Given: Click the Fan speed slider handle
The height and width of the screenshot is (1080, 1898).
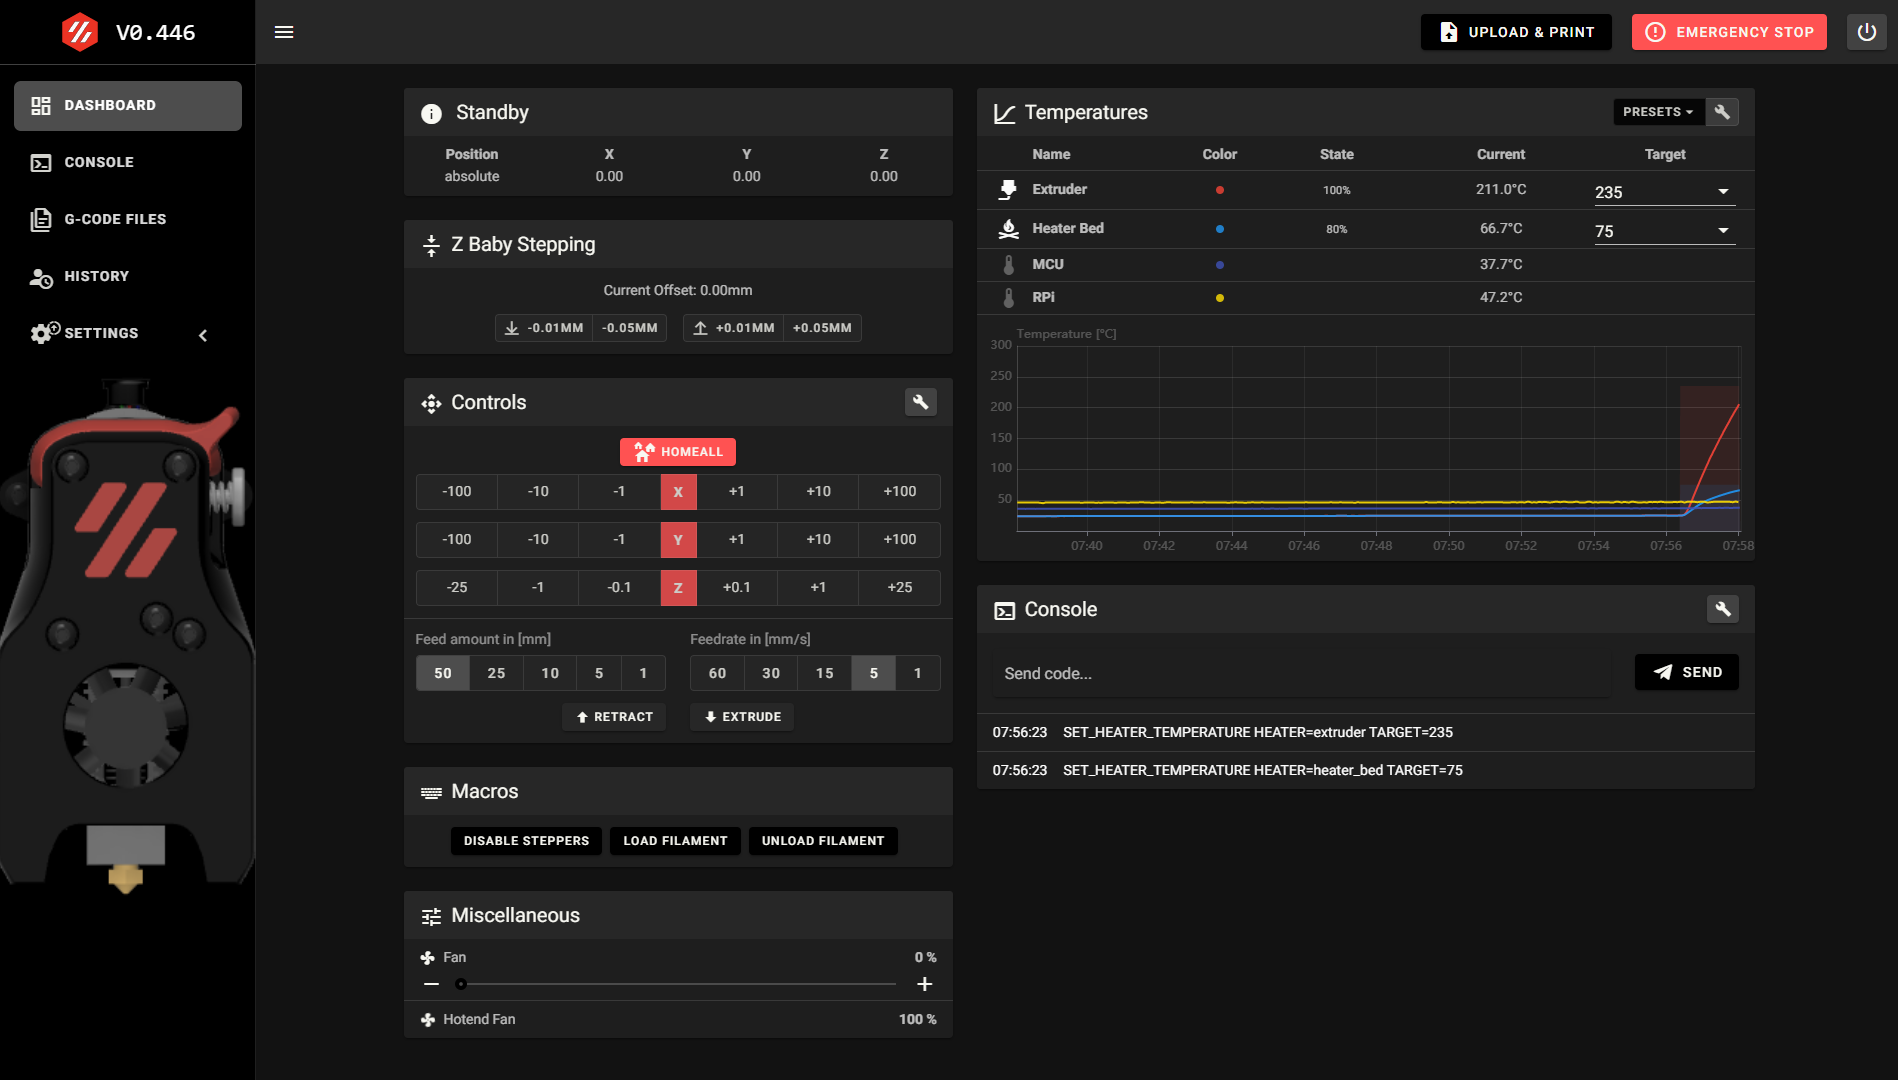Looking at the screenshot, I should coord(461,984).
